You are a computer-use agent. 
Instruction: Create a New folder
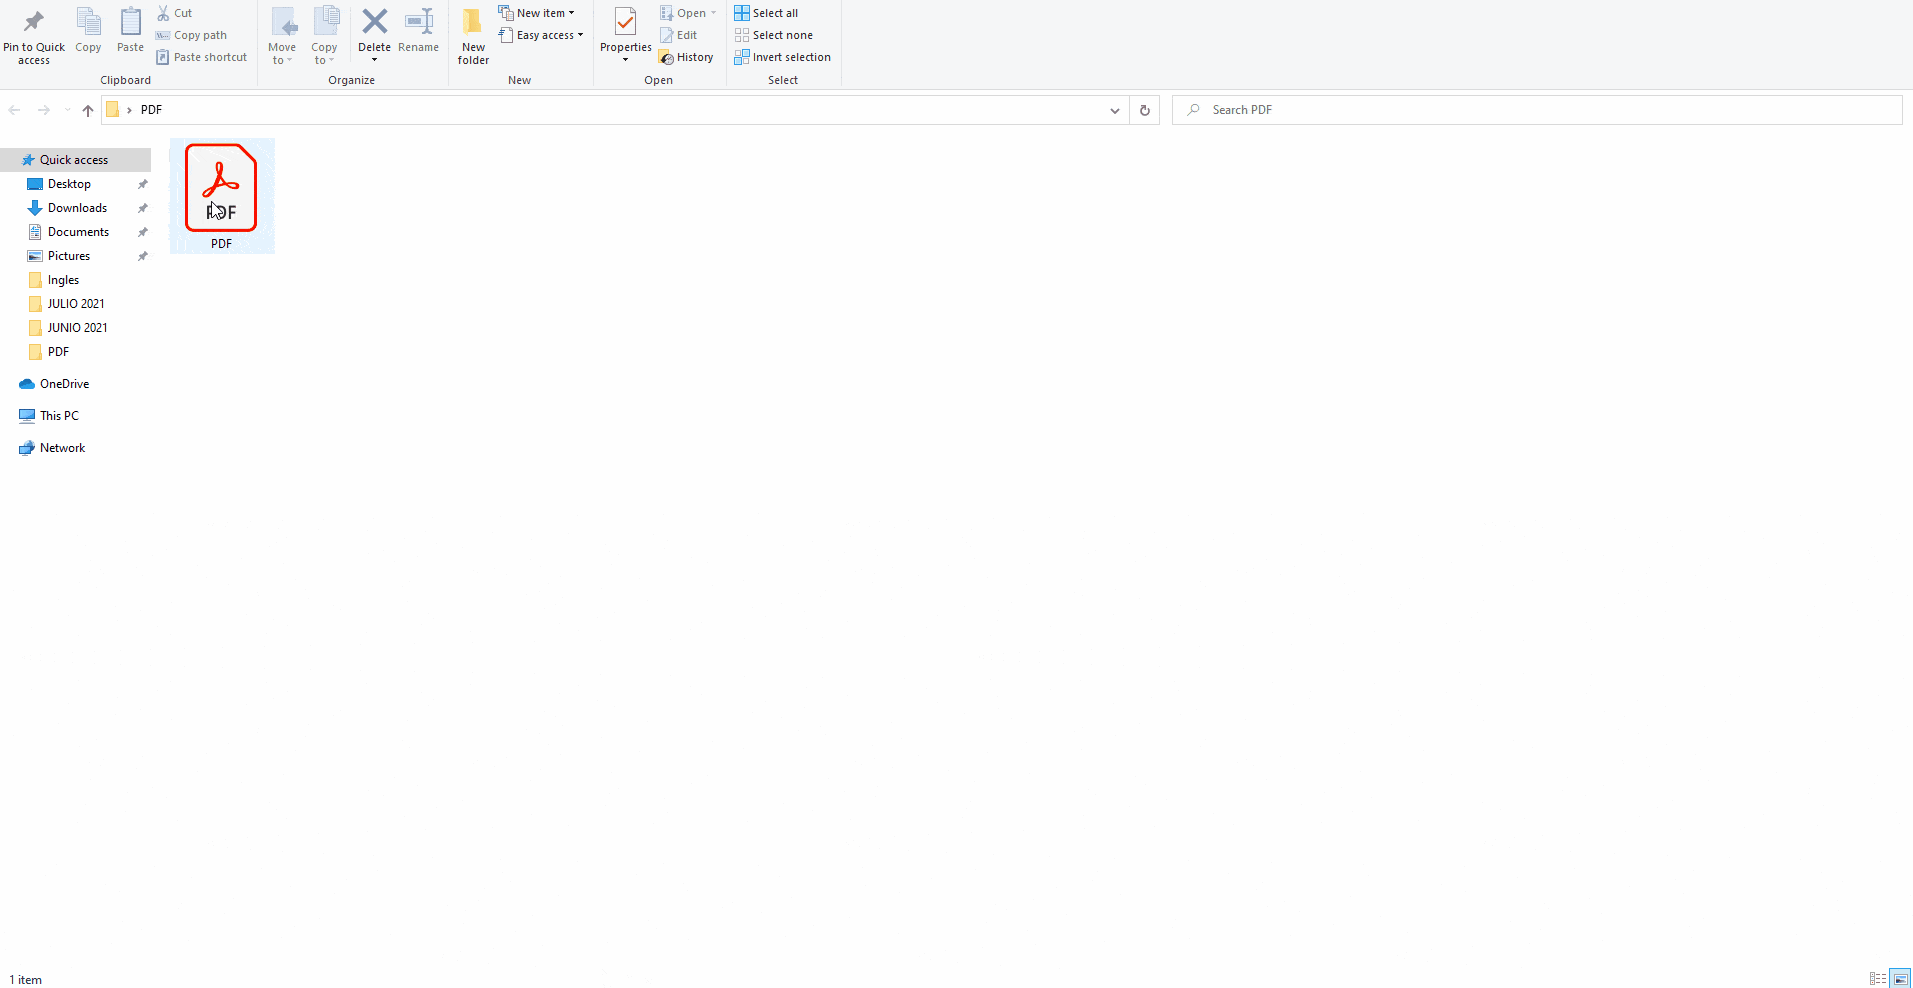[x=473, y=35]
